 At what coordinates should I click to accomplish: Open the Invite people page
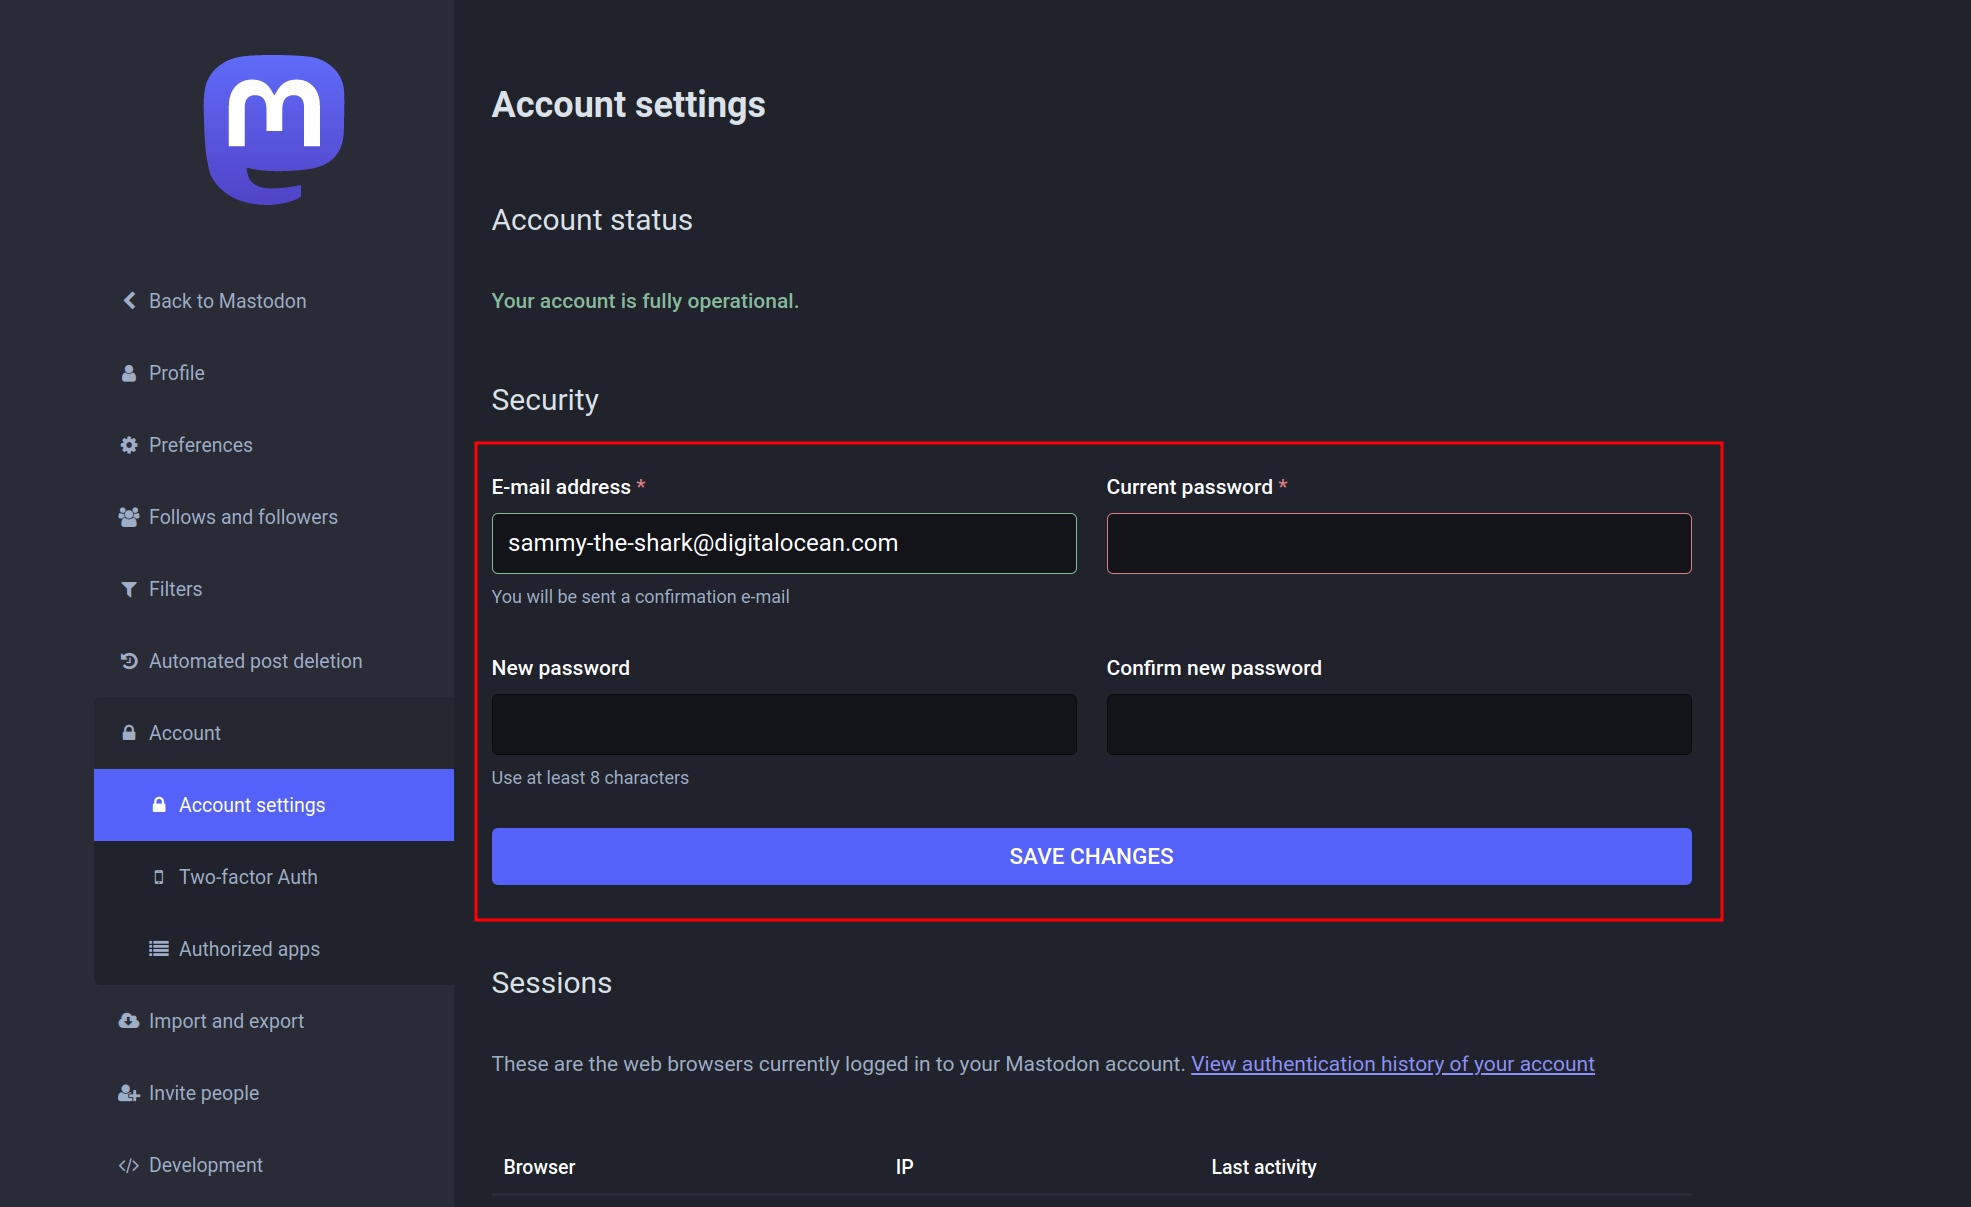pyautogui.click(x=274, y=1093)
